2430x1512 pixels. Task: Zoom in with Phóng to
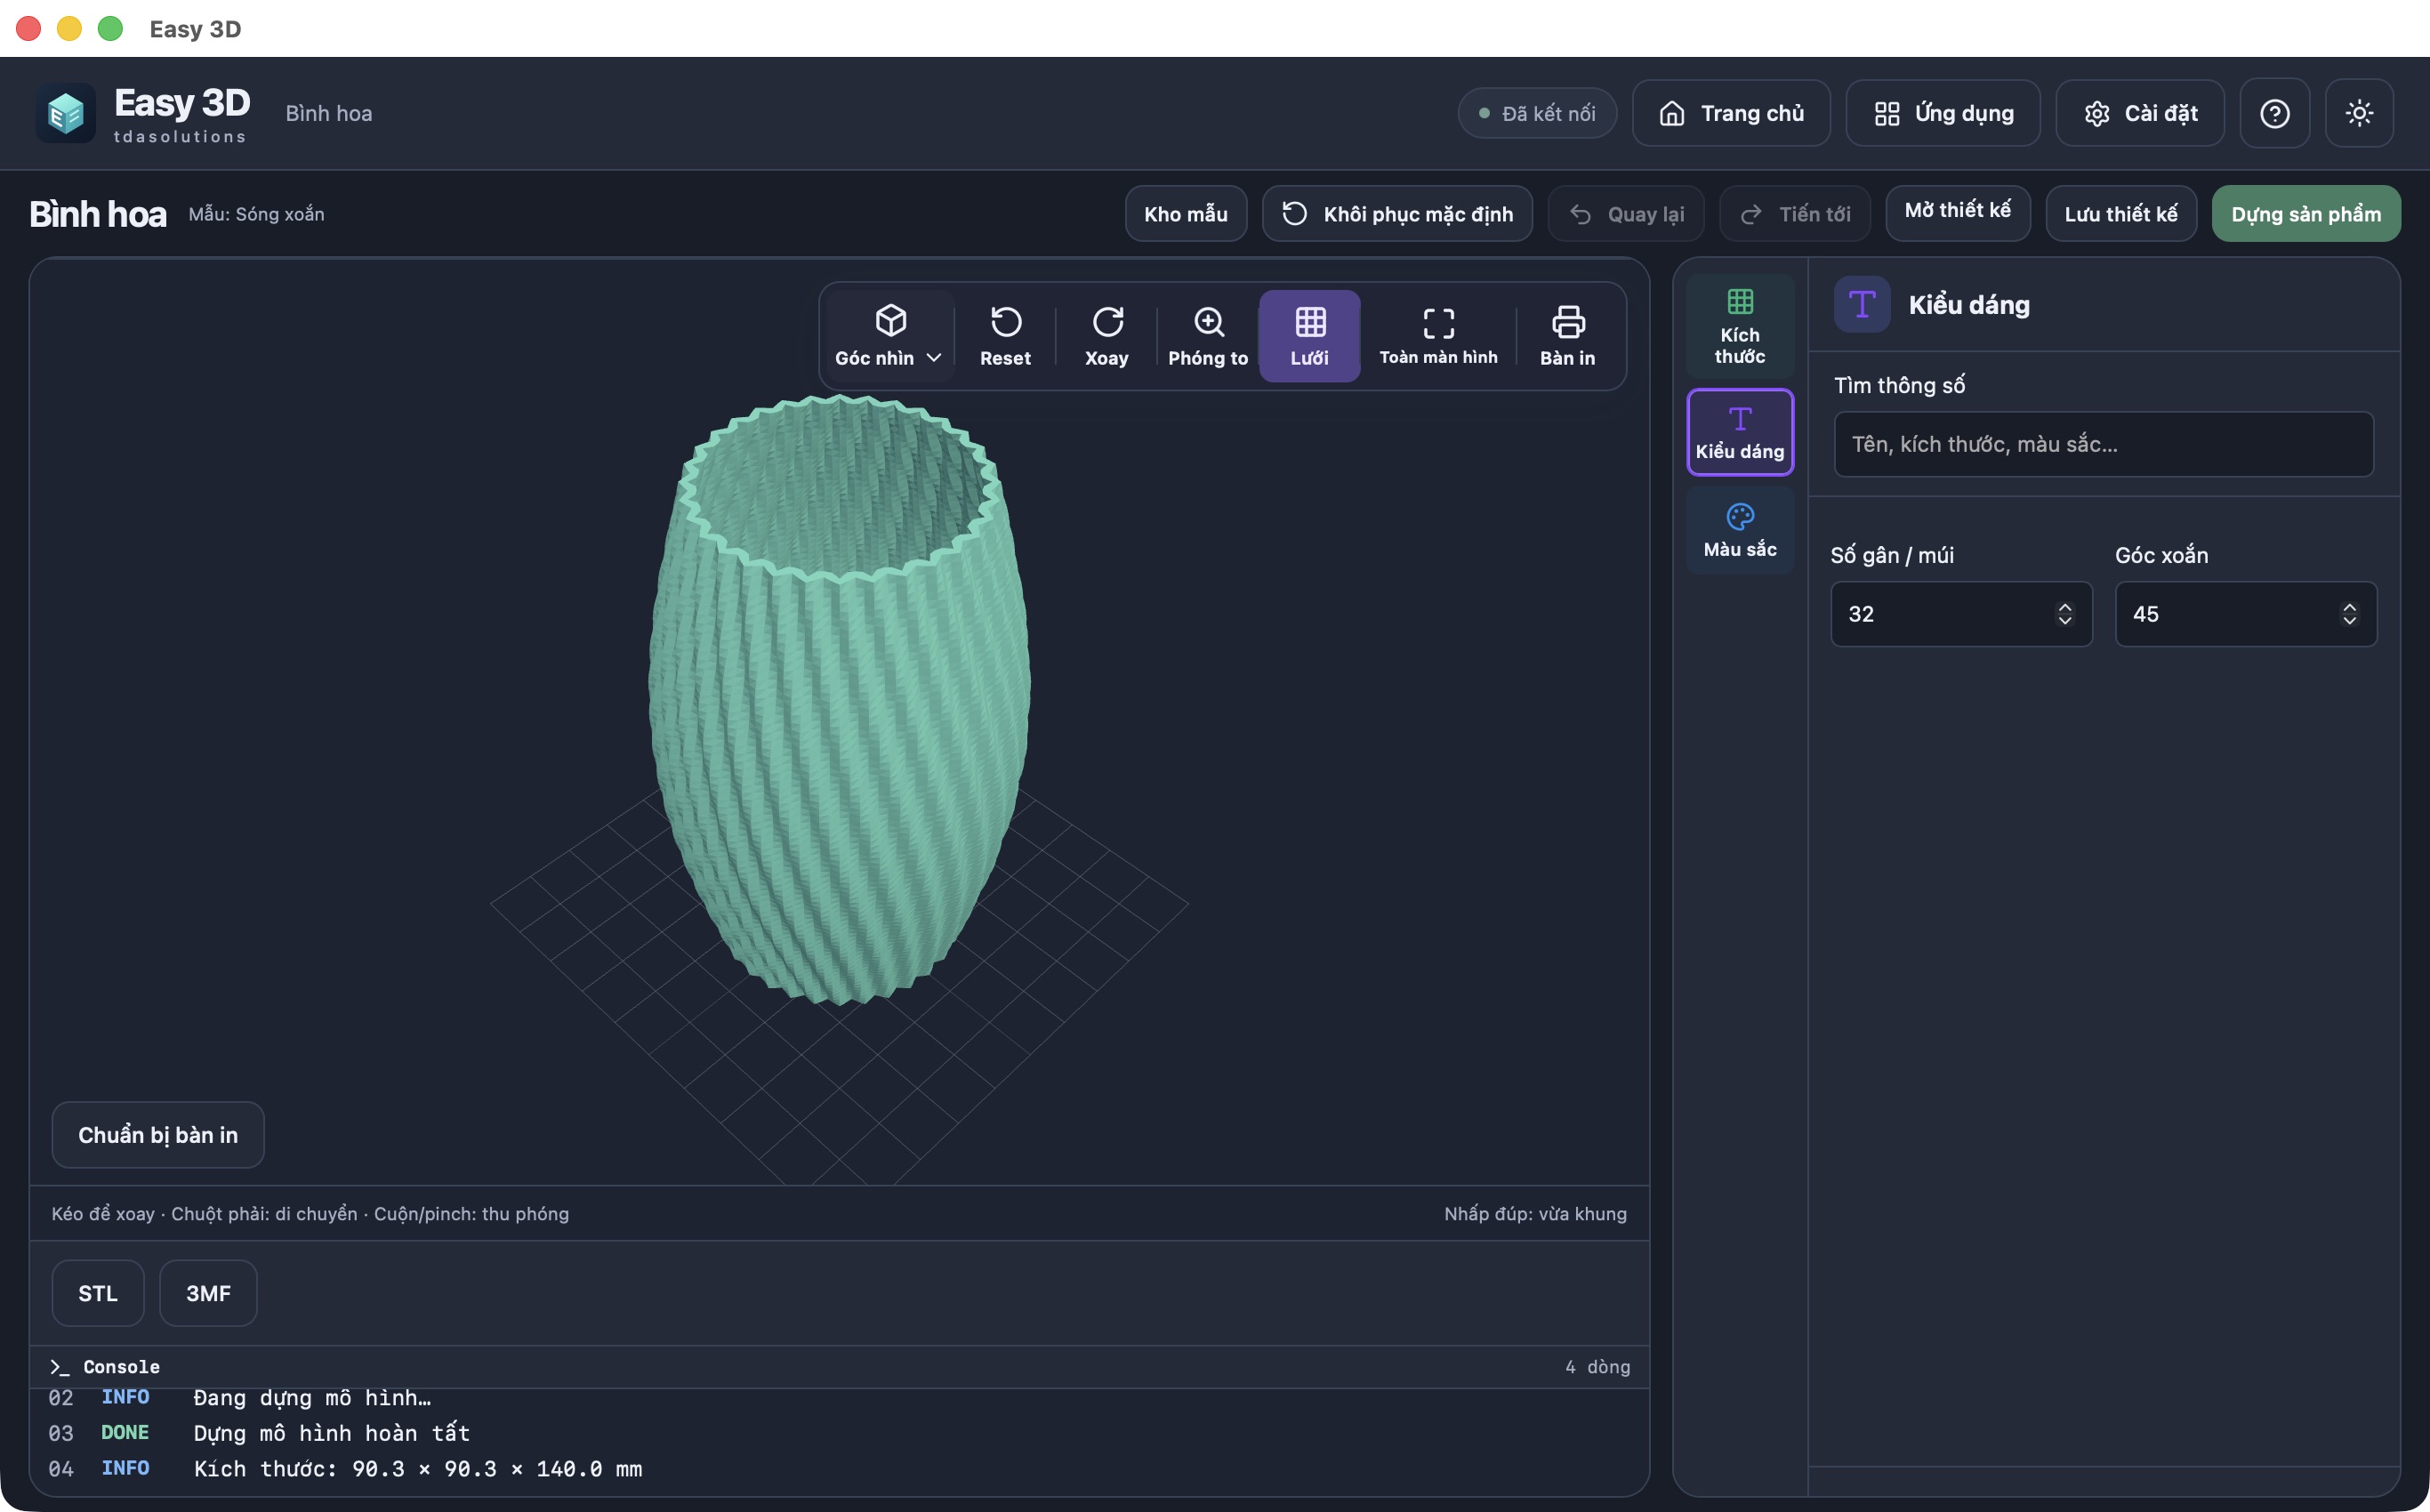[x=1208, y=336]
